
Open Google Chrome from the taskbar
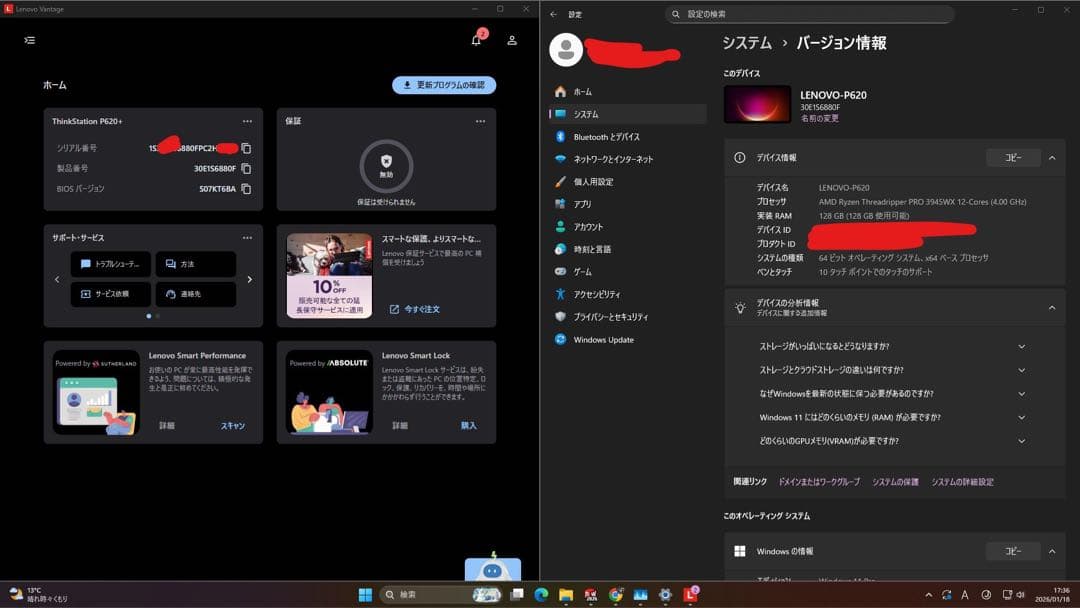615,595
